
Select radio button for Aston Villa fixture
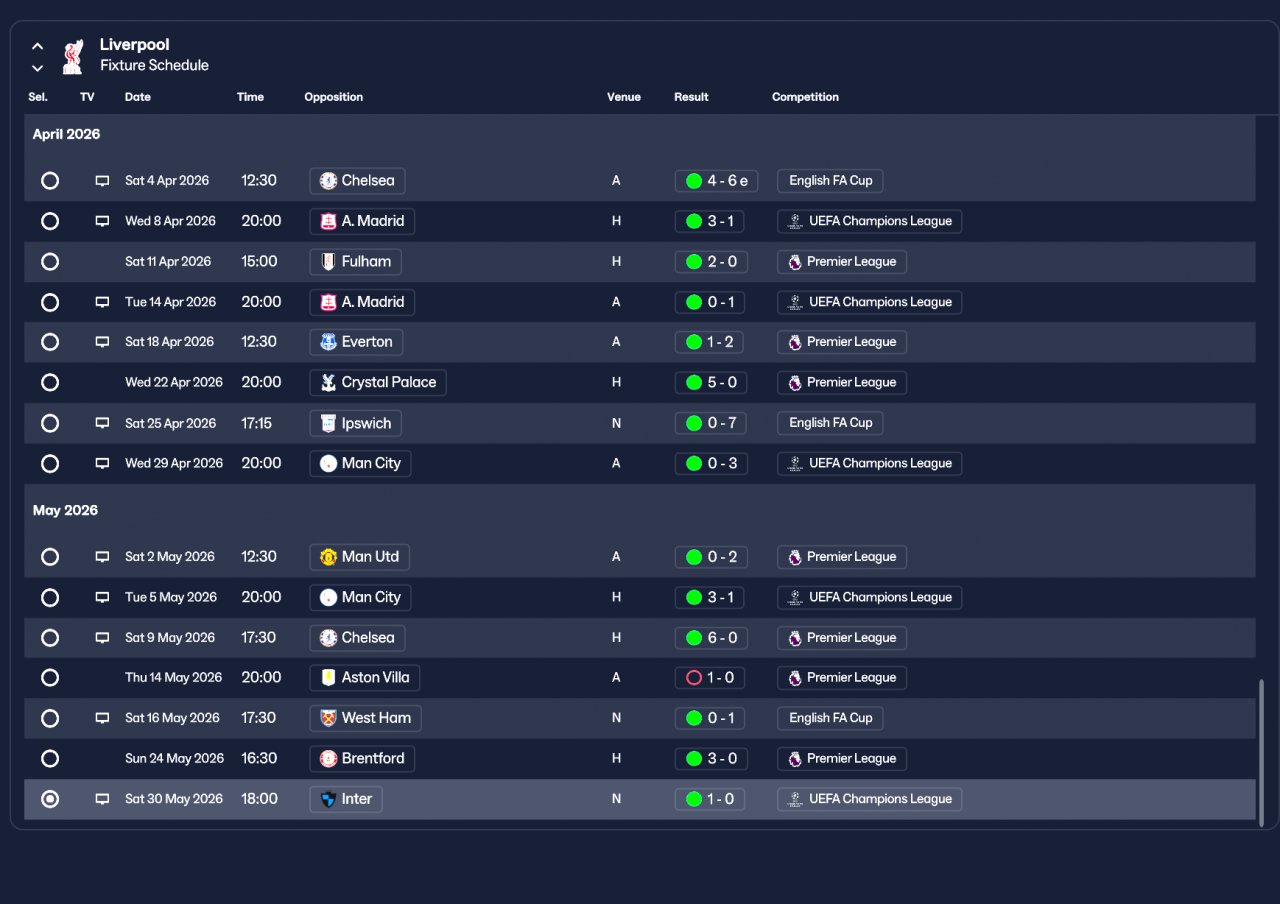coord(50,678)
